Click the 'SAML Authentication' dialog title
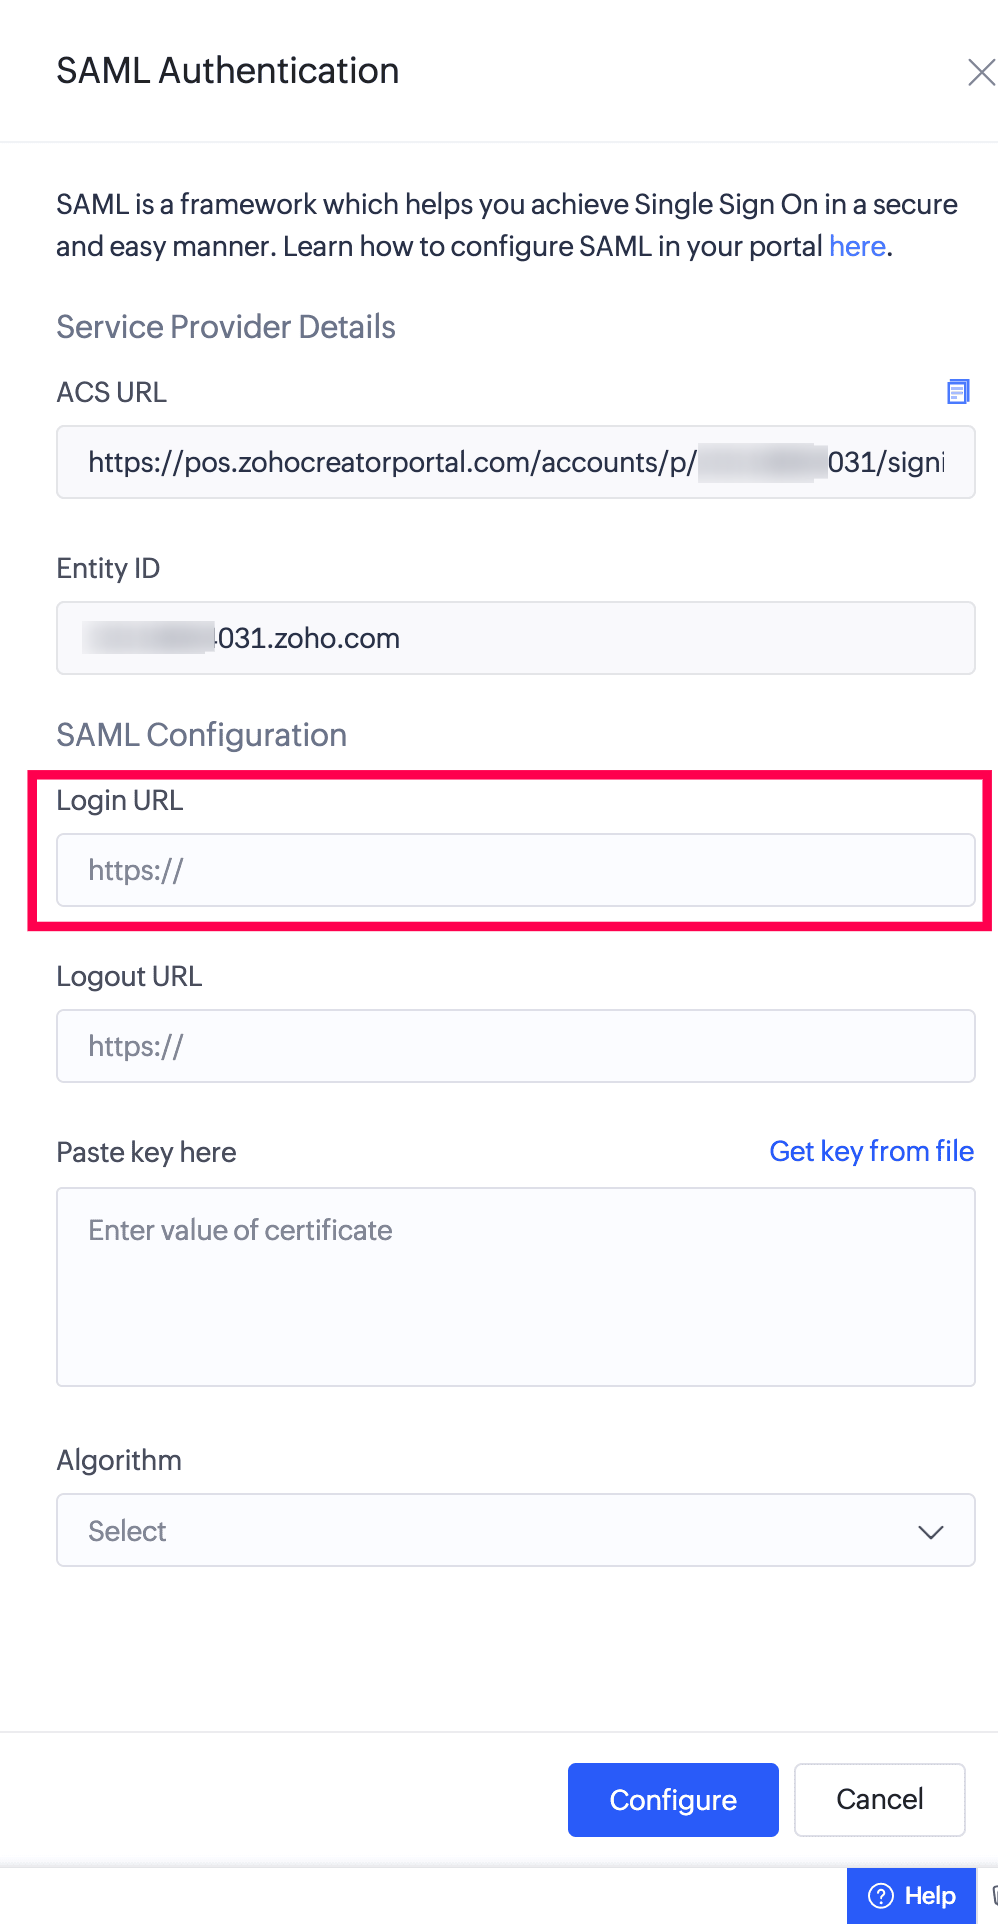 (x=228, y=71)
